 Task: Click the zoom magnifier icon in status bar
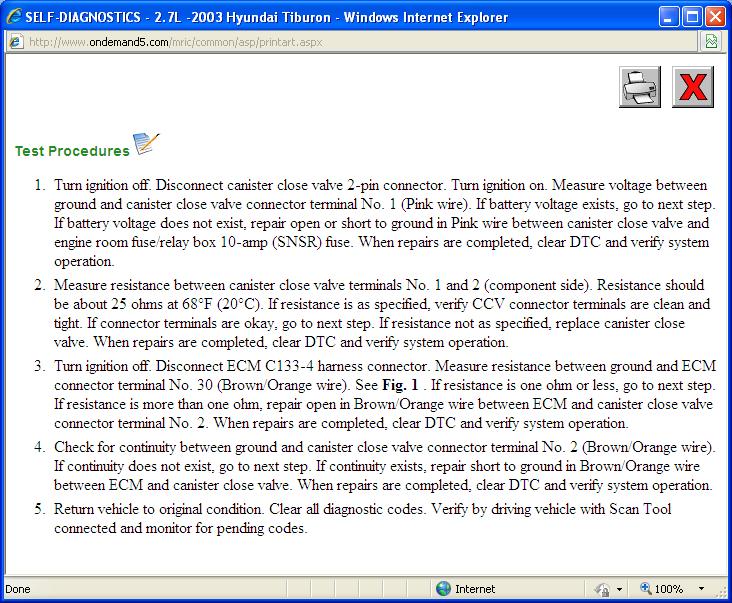(646, 588)
